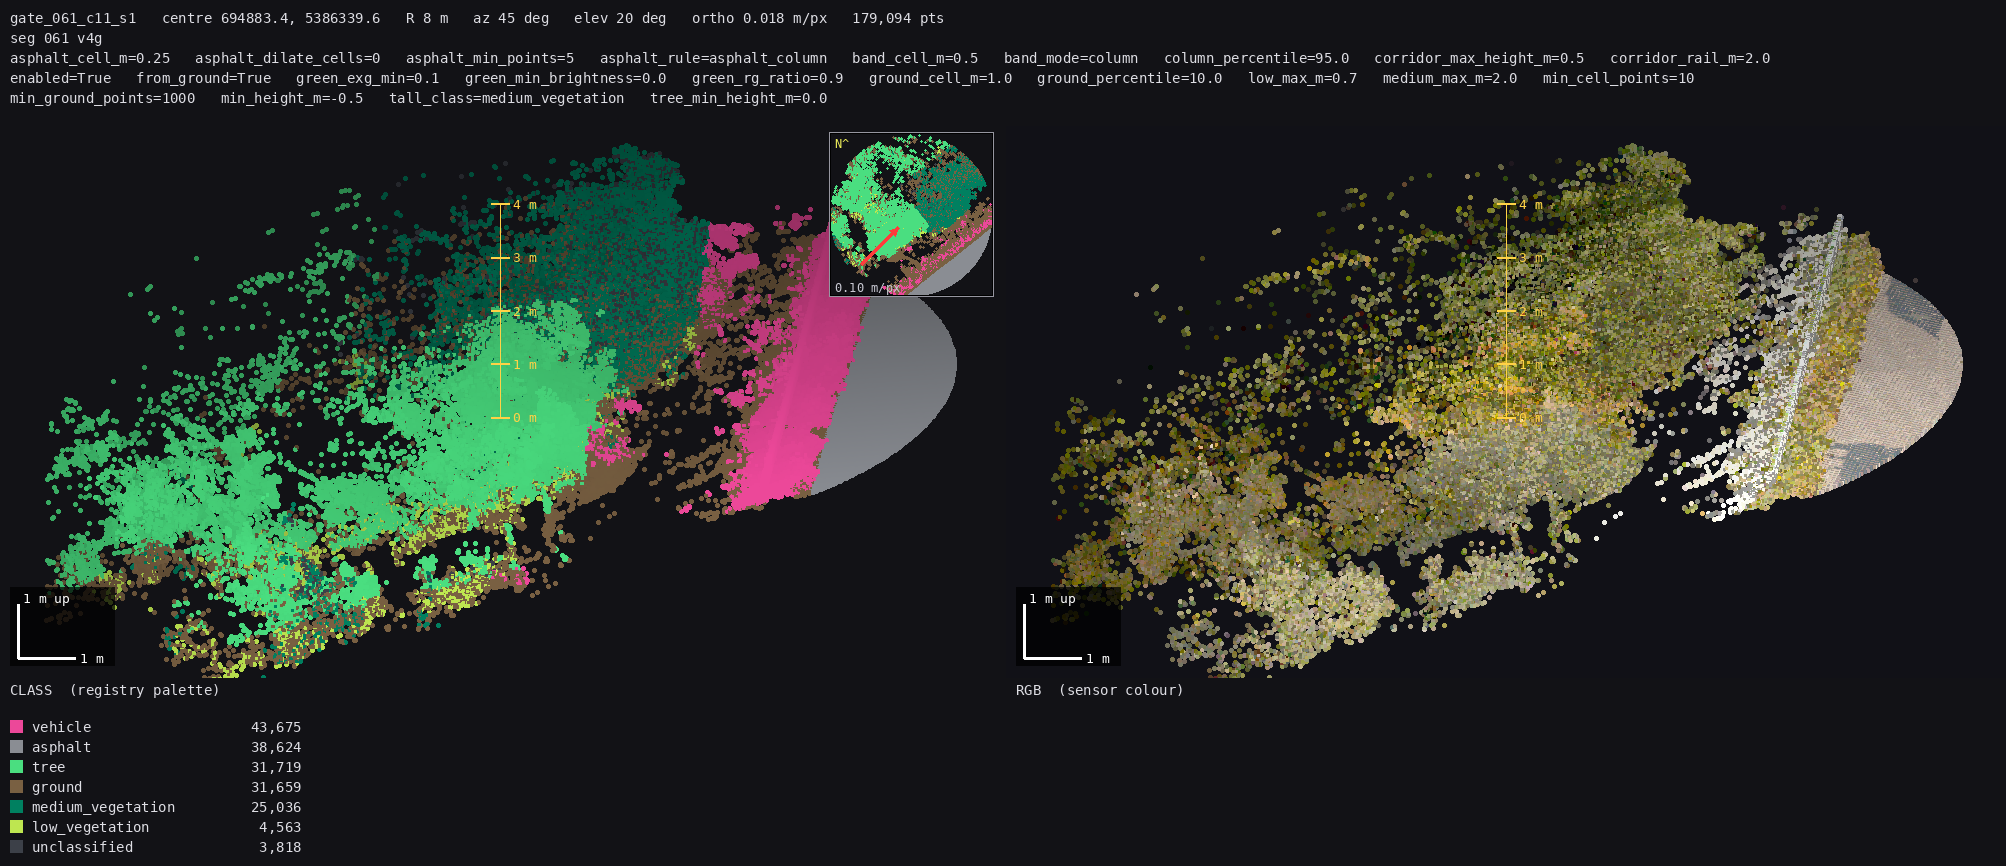Click the N north indicator in minimap
2006x866 pixels.
click(841, 144)
